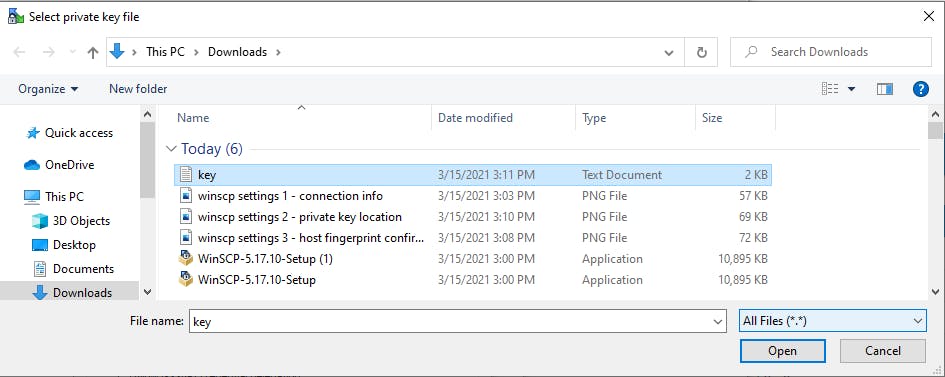Open recent locations dropdown chevron
The image size is (945, 377).
(72, 53)
